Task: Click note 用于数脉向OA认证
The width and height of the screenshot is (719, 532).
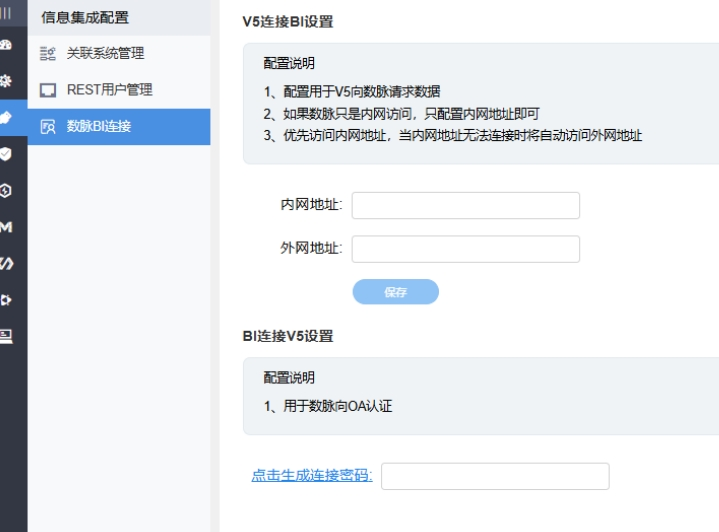Action: (328, 406)
